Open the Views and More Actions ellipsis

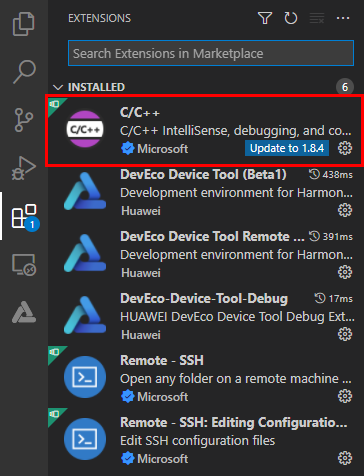(343, 18)
